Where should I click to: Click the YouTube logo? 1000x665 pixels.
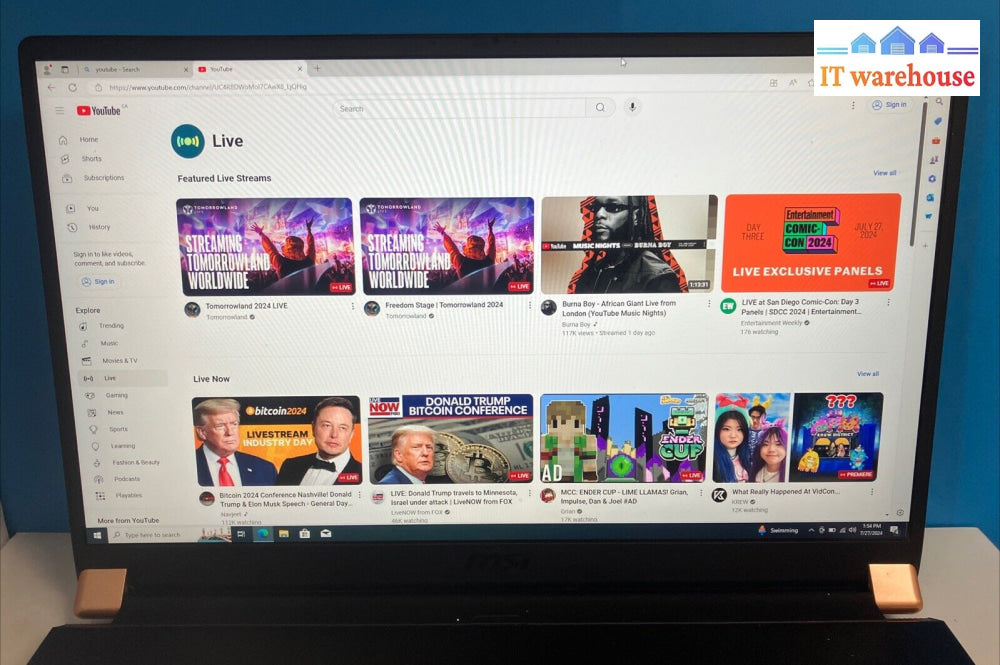[x=99, y=110]
